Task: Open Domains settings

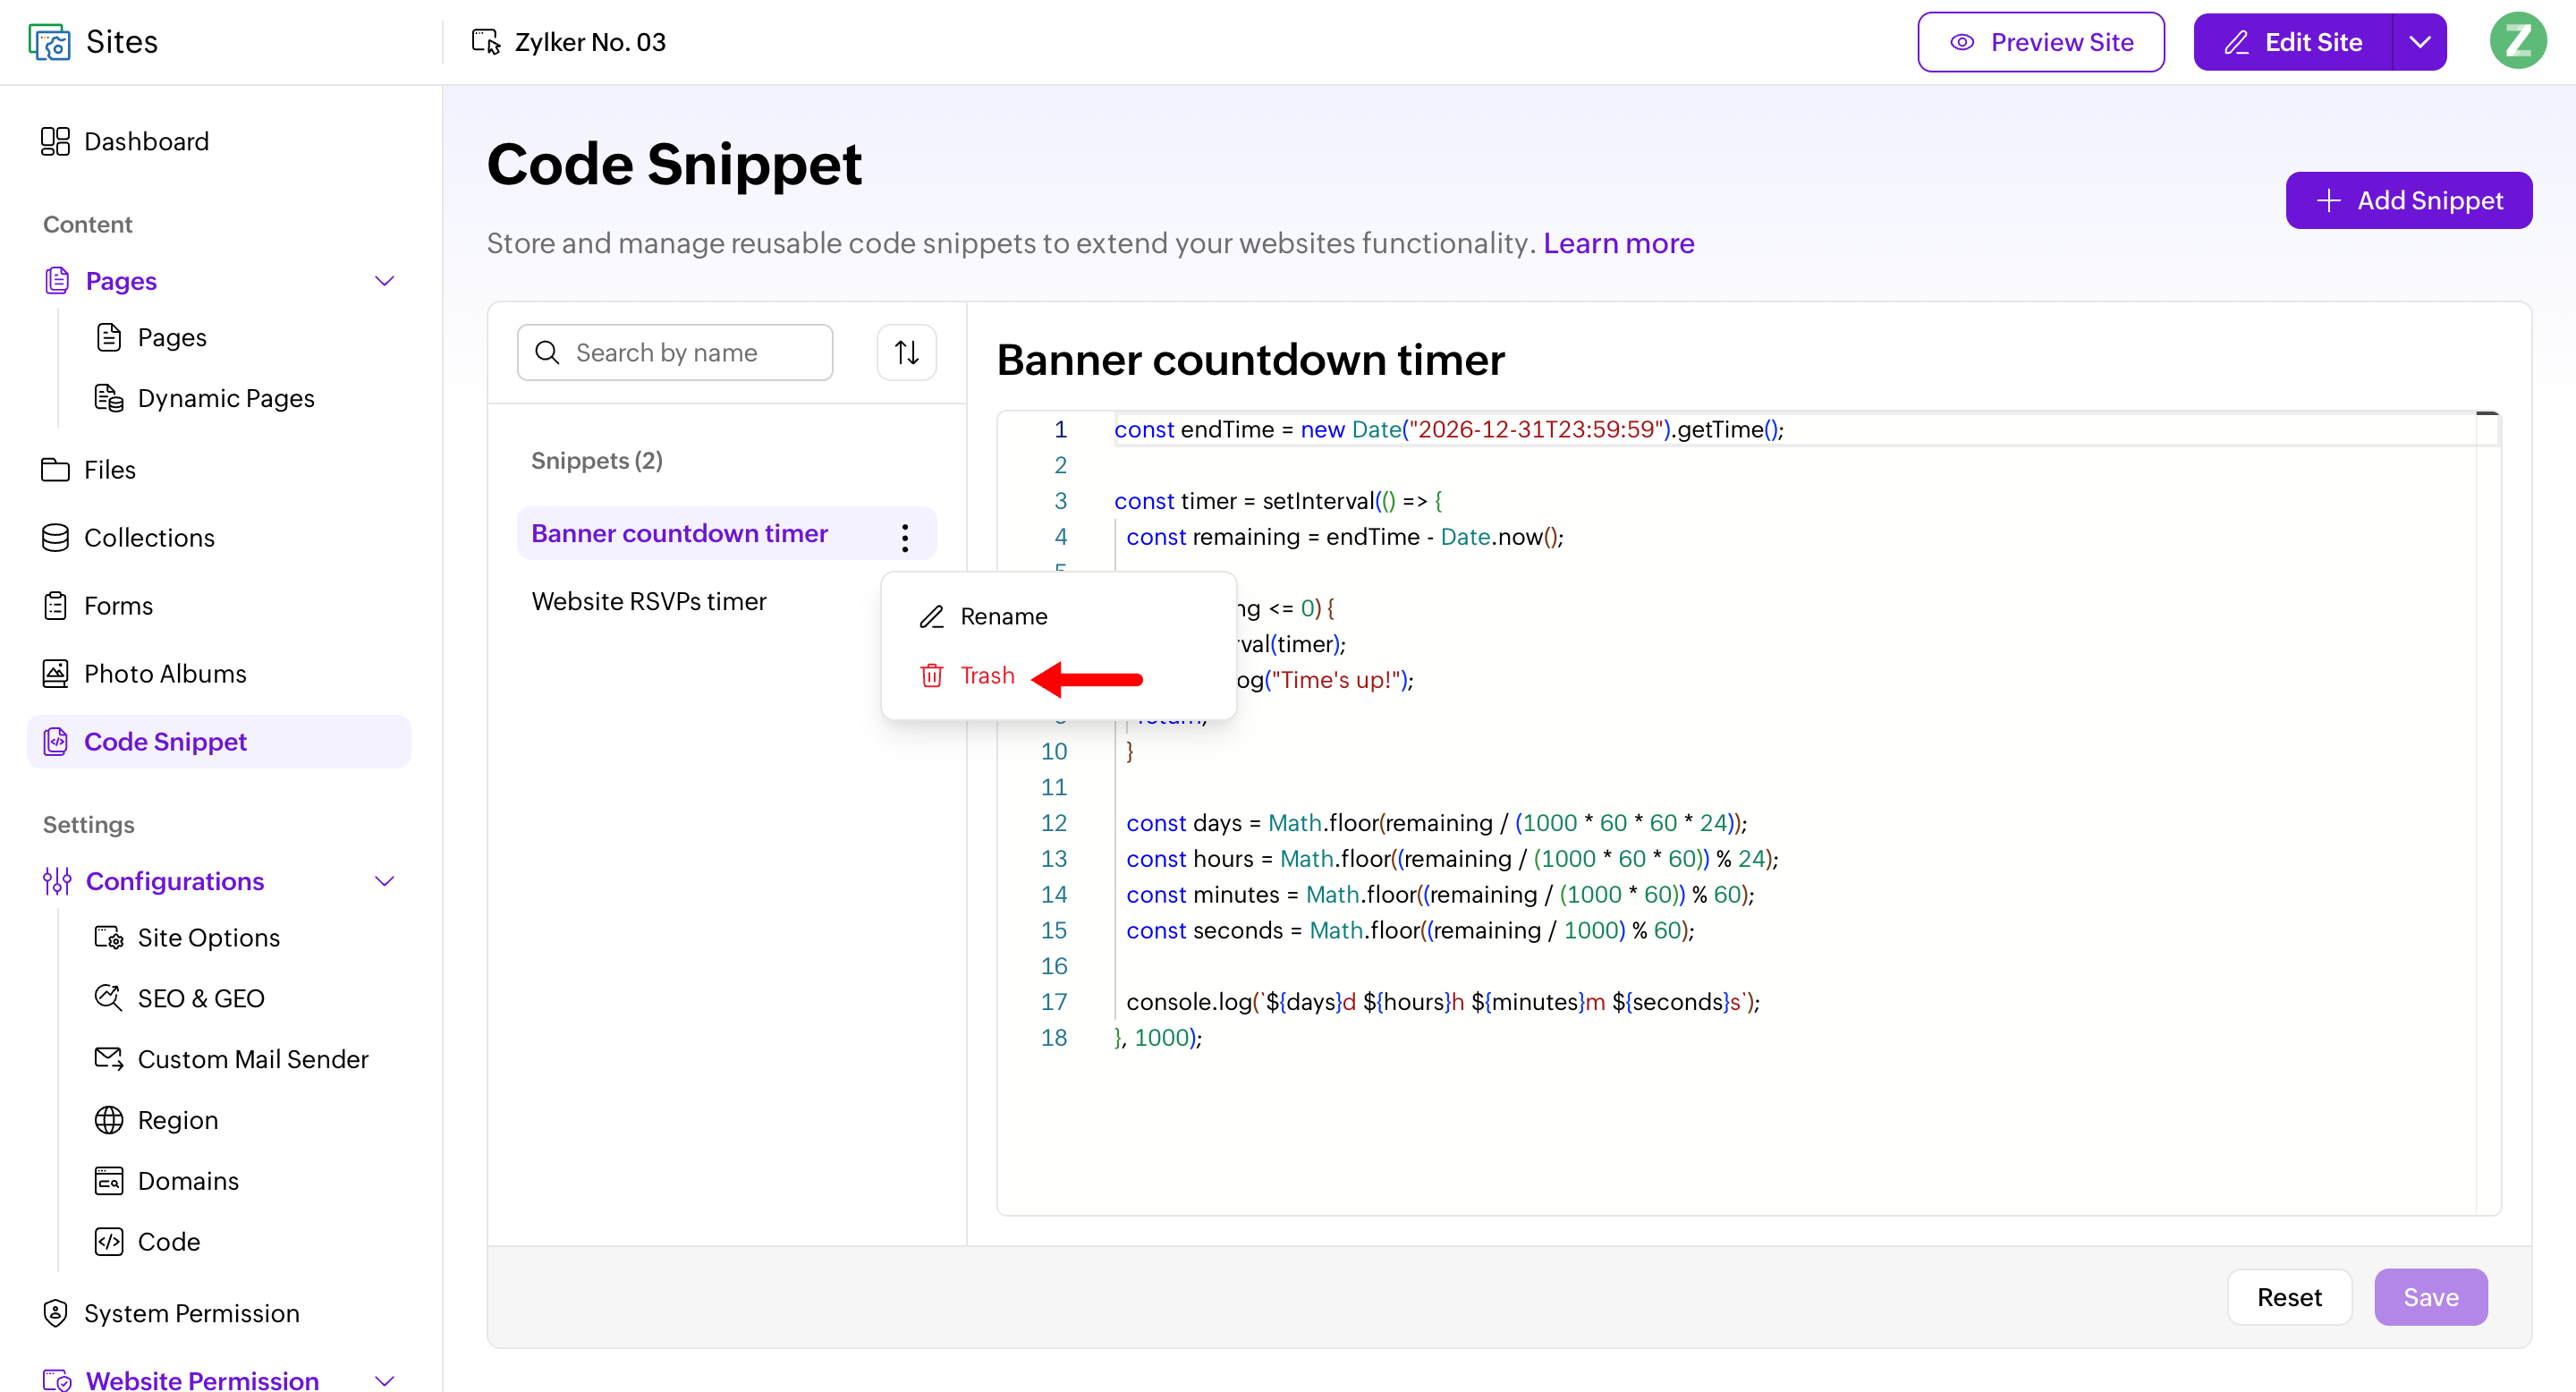Action: click(x=166, y=1182)
